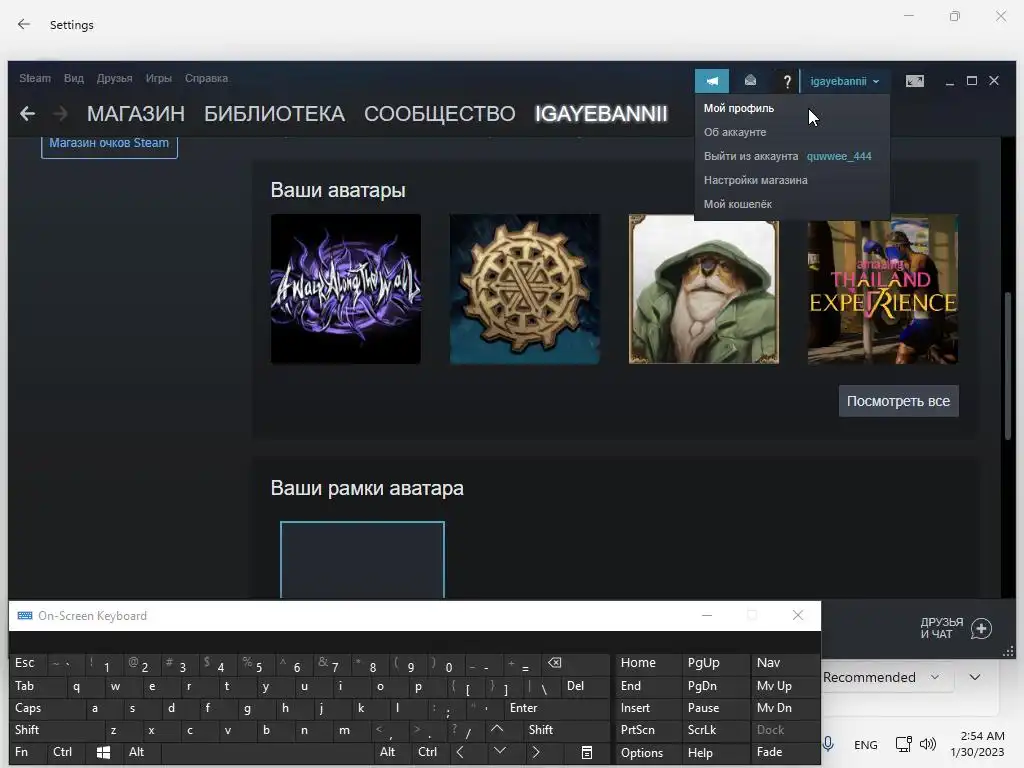This screenshot has width=1024, height=768.
Task: Open the Вид menu
Action: point(74,78)
